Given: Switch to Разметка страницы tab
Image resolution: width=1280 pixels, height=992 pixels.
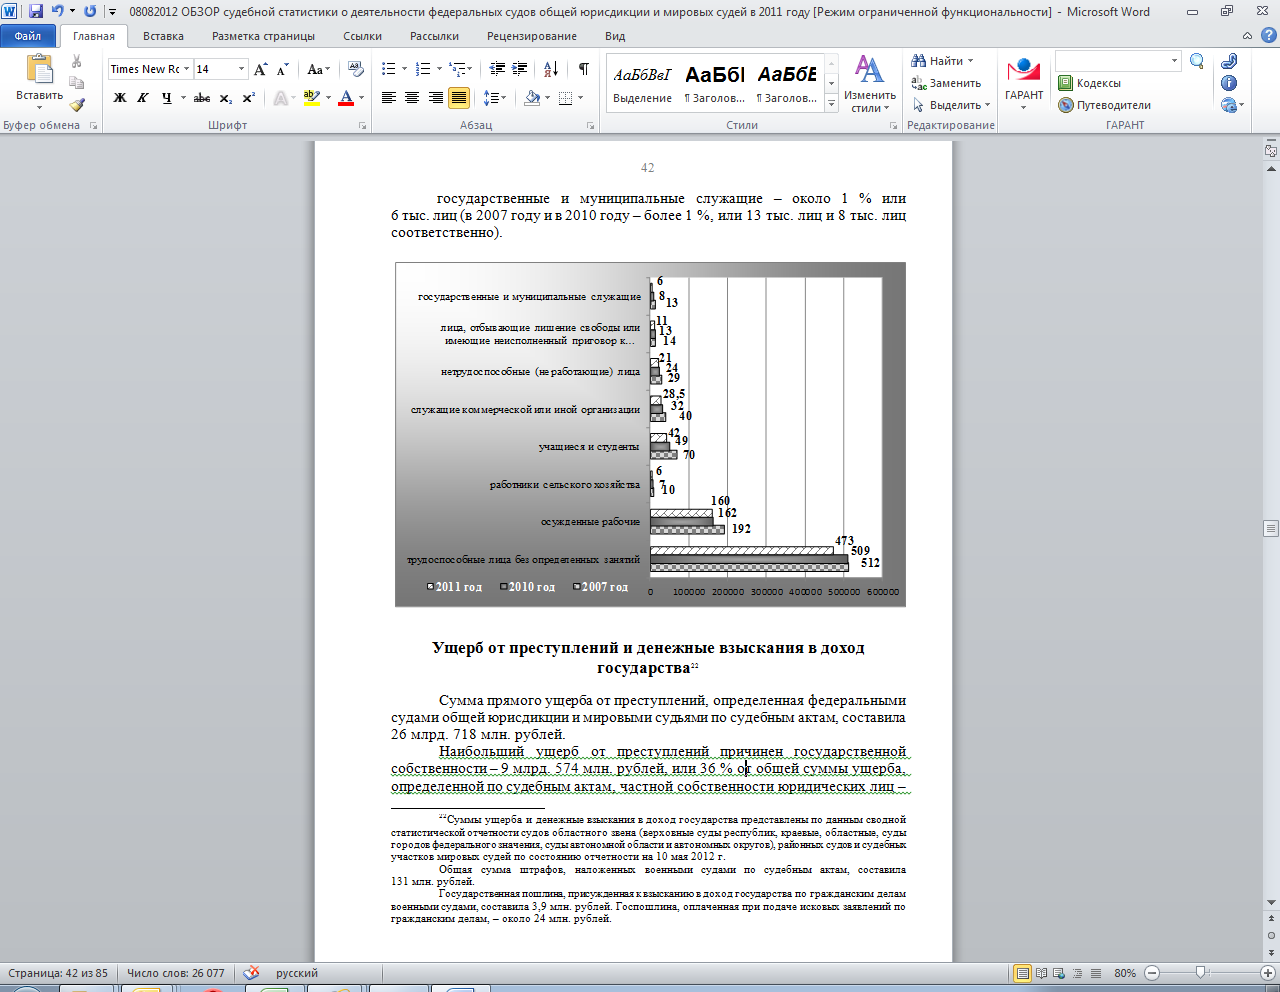Looking at the screenshot, I should coord(263,36).
